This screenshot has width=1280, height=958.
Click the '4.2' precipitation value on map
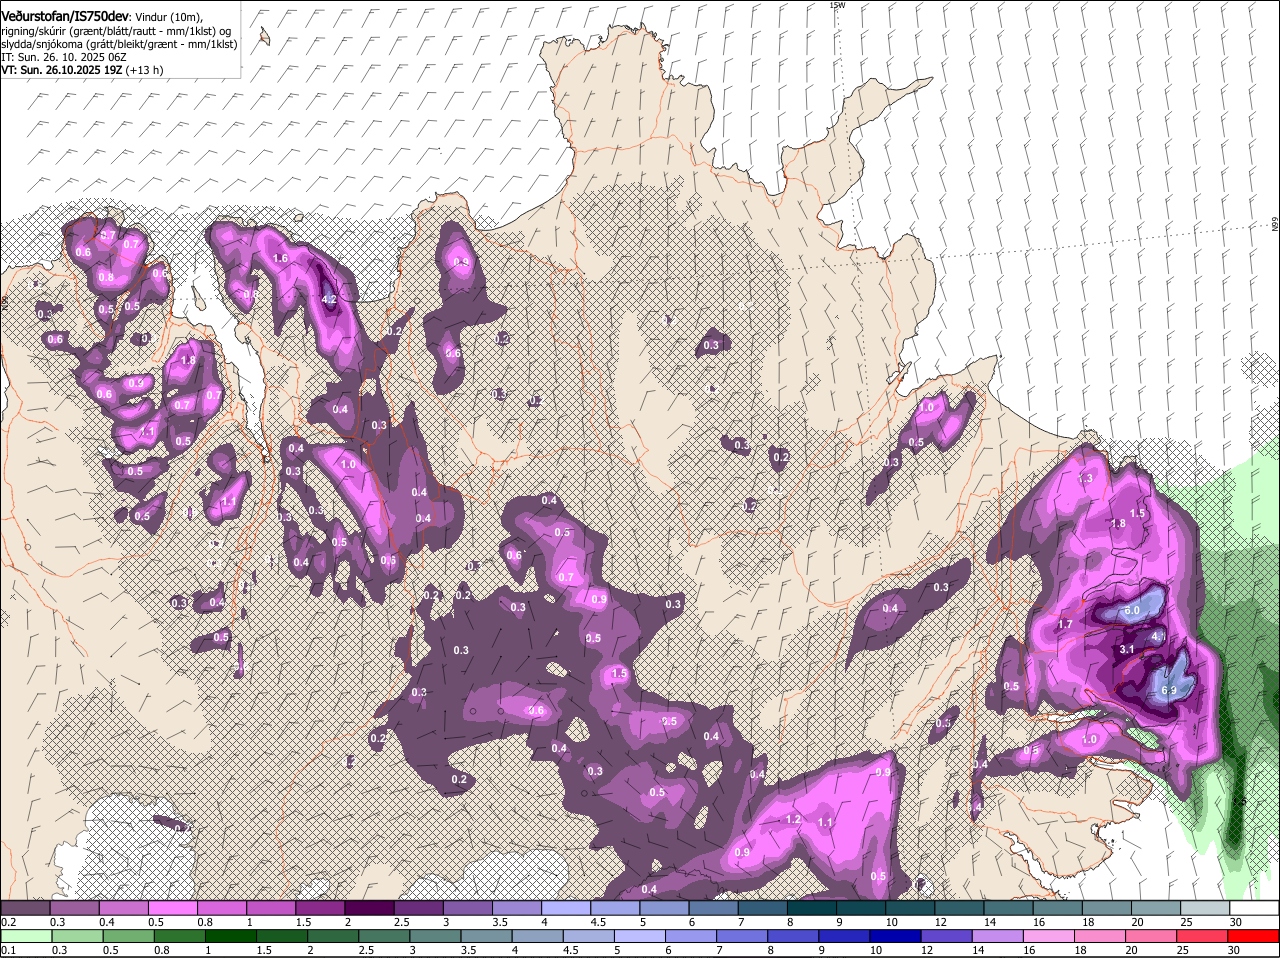tap(329, 299)
